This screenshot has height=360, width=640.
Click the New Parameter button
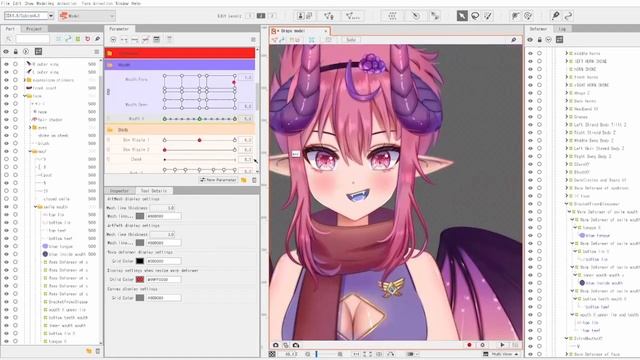point(218,180)
